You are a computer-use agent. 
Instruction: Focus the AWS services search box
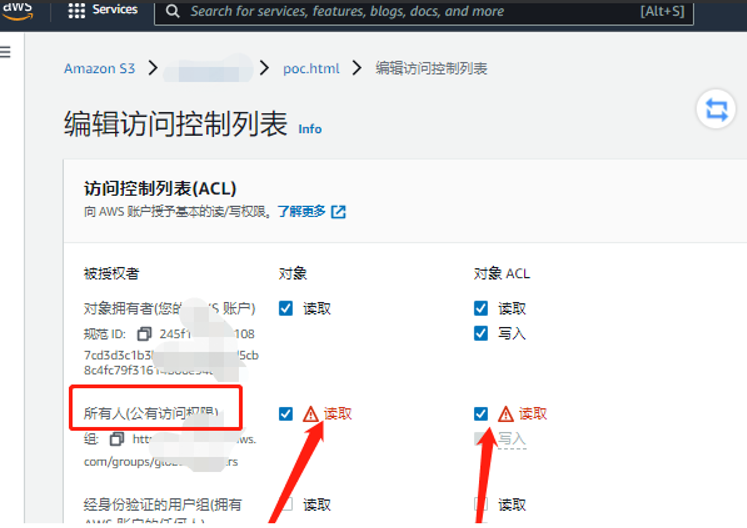424,11
